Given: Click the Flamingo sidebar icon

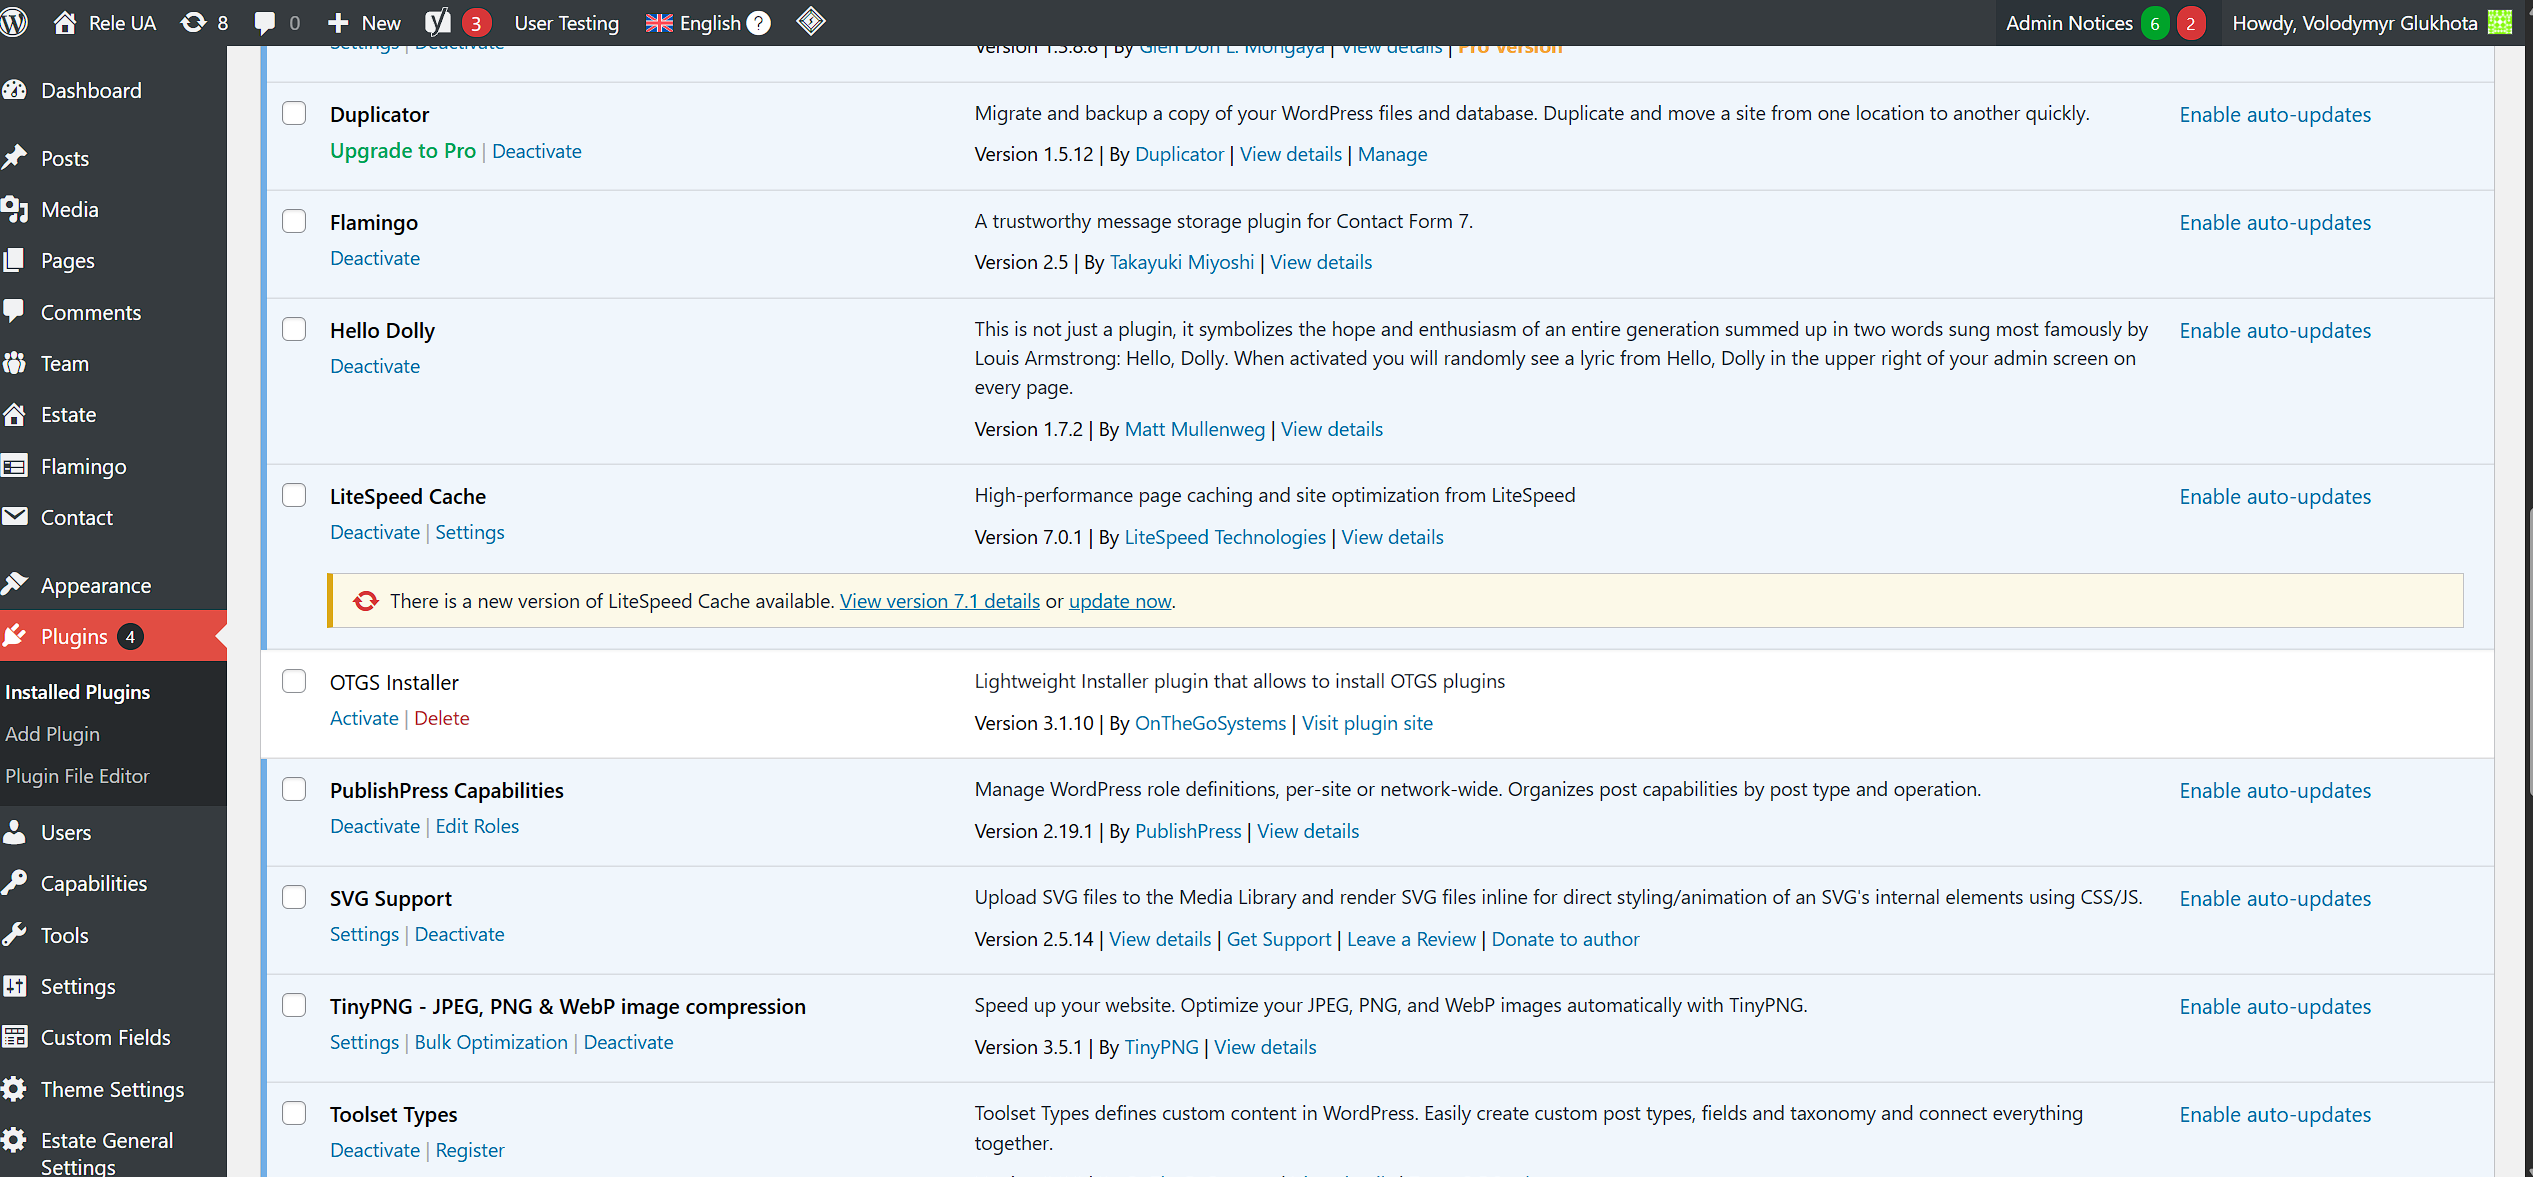Looking at the screenshot, I should pyautogui.click(x=14, y=466).
